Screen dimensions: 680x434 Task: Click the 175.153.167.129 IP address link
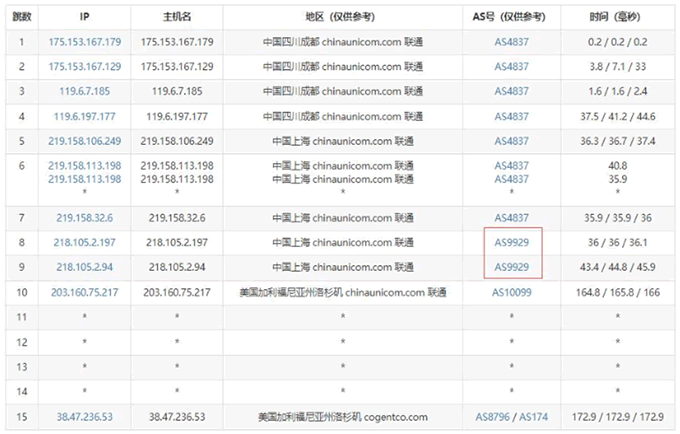pos(85,66)
